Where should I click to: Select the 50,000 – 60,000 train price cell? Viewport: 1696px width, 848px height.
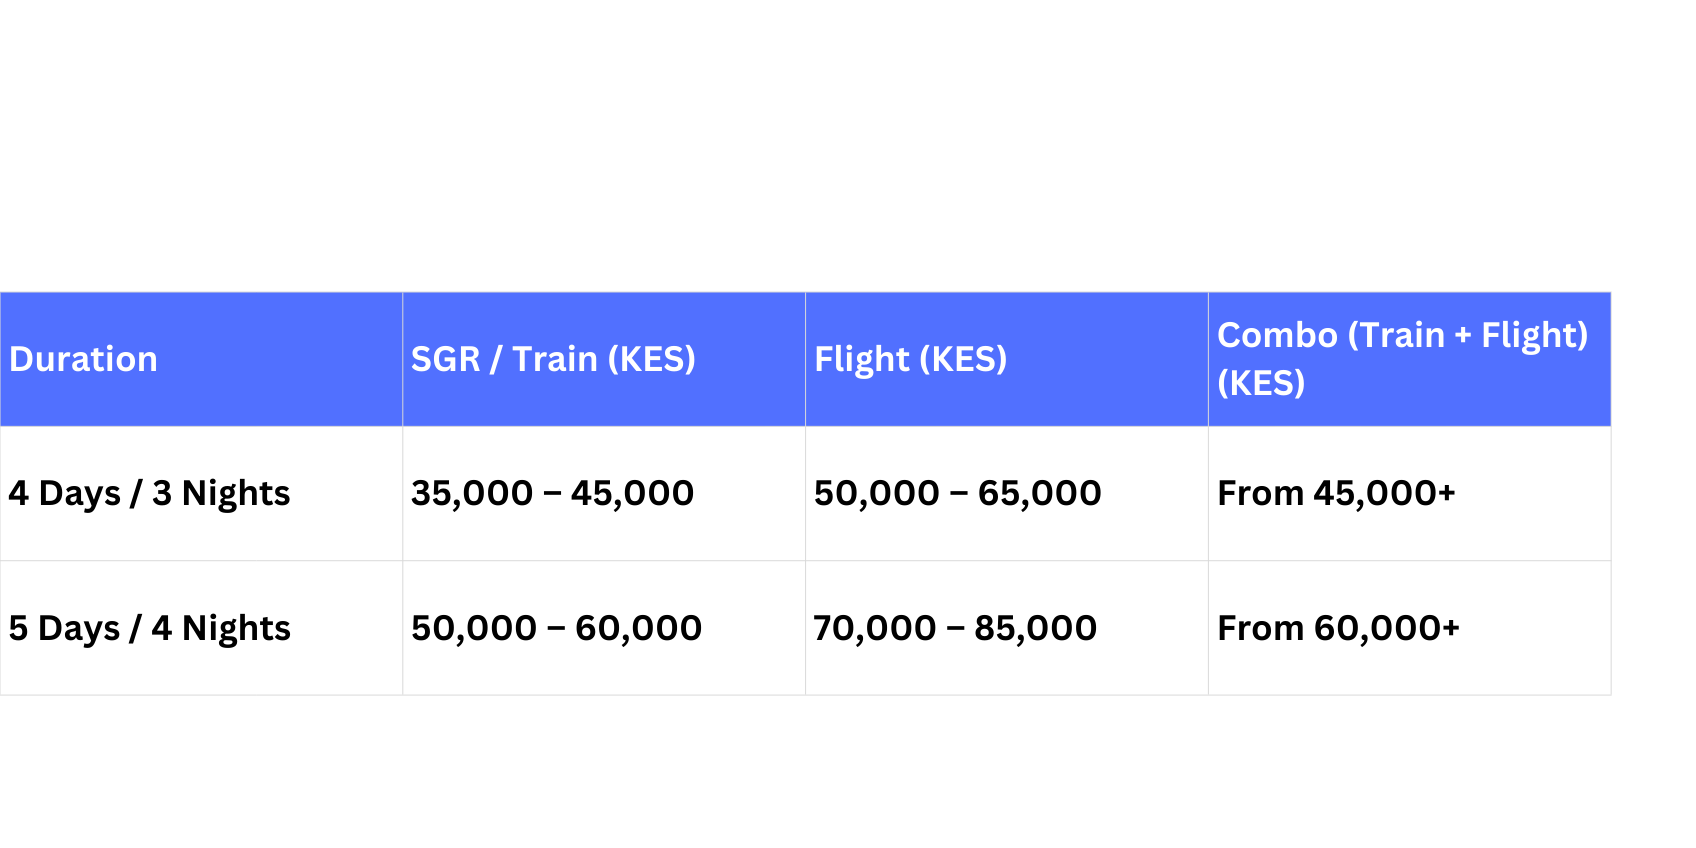click(556, 628)
